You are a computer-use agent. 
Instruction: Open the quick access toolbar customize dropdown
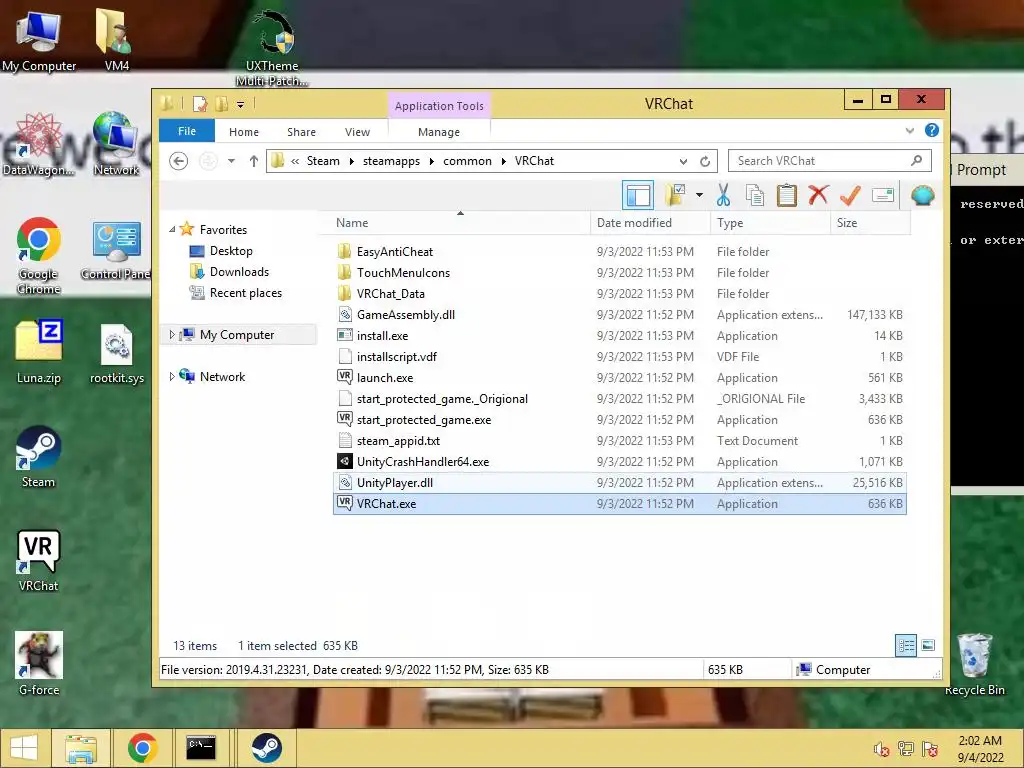point(240,104)
